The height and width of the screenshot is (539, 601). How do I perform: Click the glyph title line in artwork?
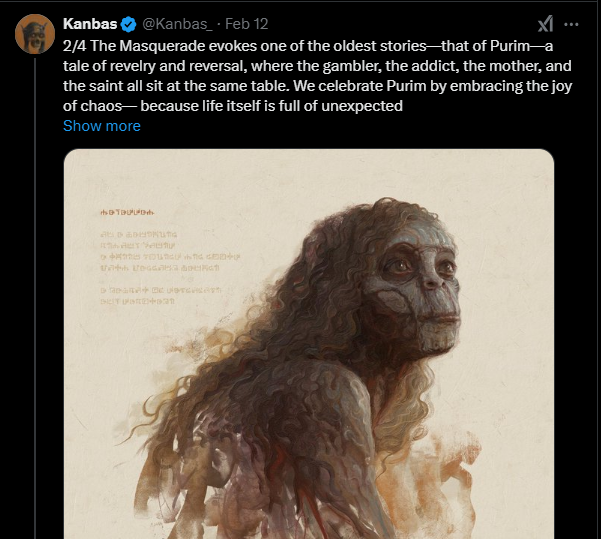click(127, 212)
